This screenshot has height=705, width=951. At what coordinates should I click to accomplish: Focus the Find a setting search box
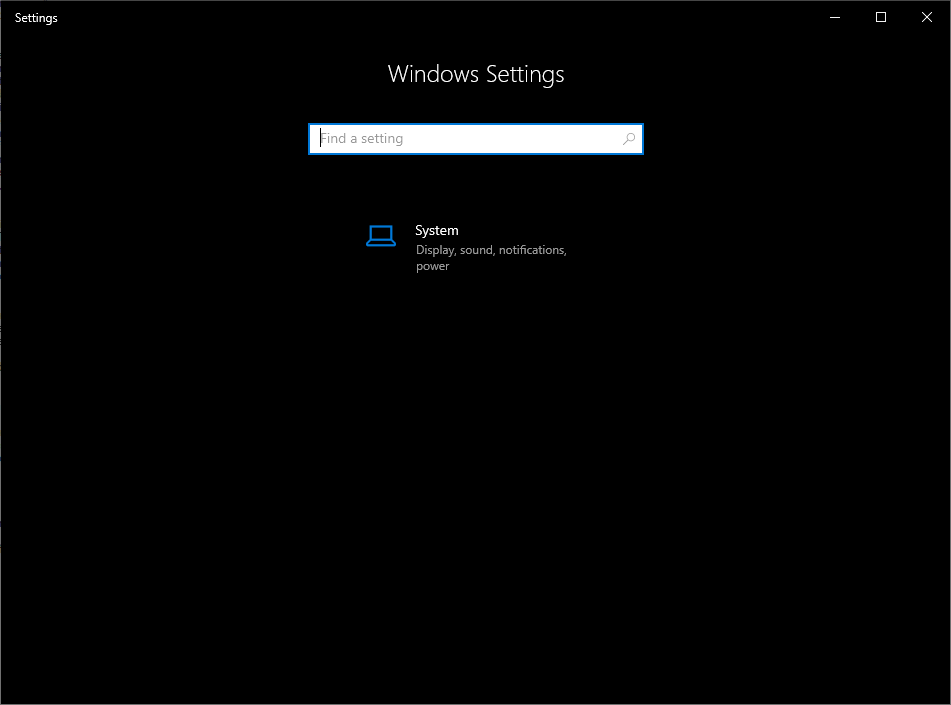click(x=476, y=139)
